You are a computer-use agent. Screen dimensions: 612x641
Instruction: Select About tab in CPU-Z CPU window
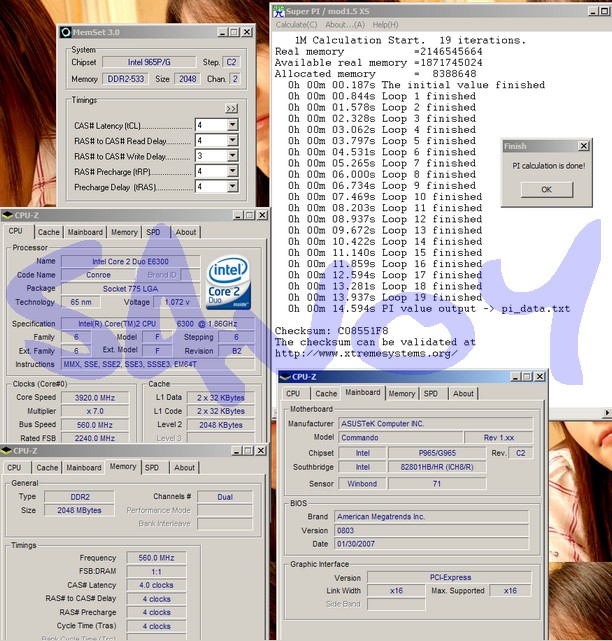pyautogui.click(x=186, y=232)
